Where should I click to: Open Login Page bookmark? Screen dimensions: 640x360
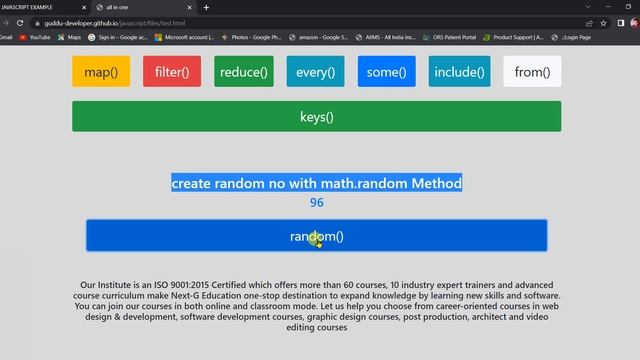click(x=571, y=37)
